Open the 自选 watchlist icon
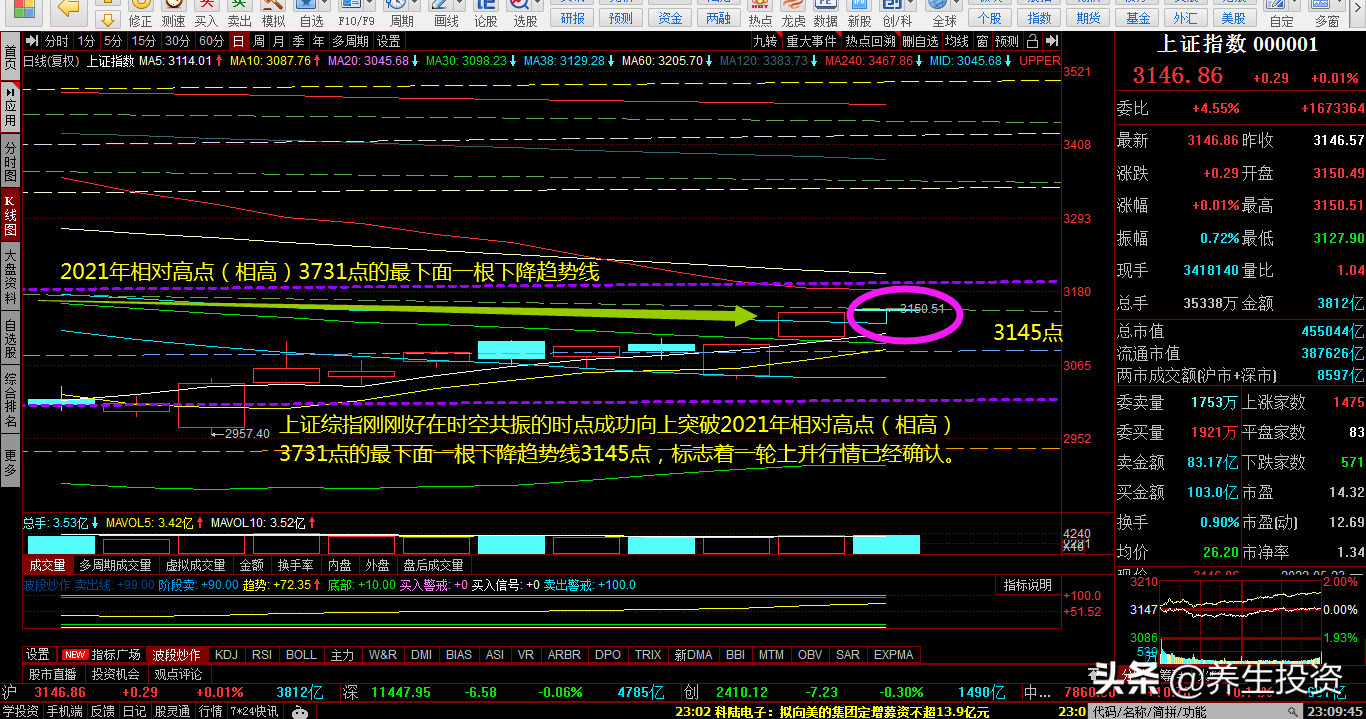The image size is (1366, 719). (311, 13)
